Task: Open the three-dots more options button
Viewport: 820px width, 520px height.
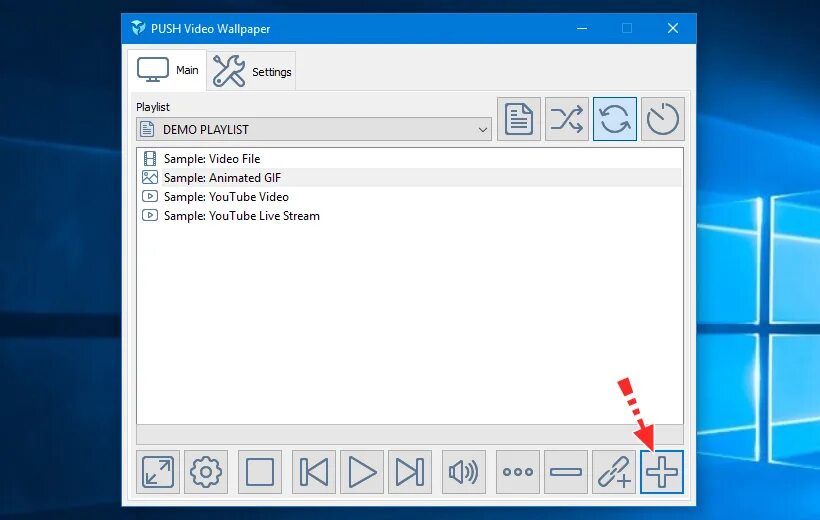Action: coord(518,472)
